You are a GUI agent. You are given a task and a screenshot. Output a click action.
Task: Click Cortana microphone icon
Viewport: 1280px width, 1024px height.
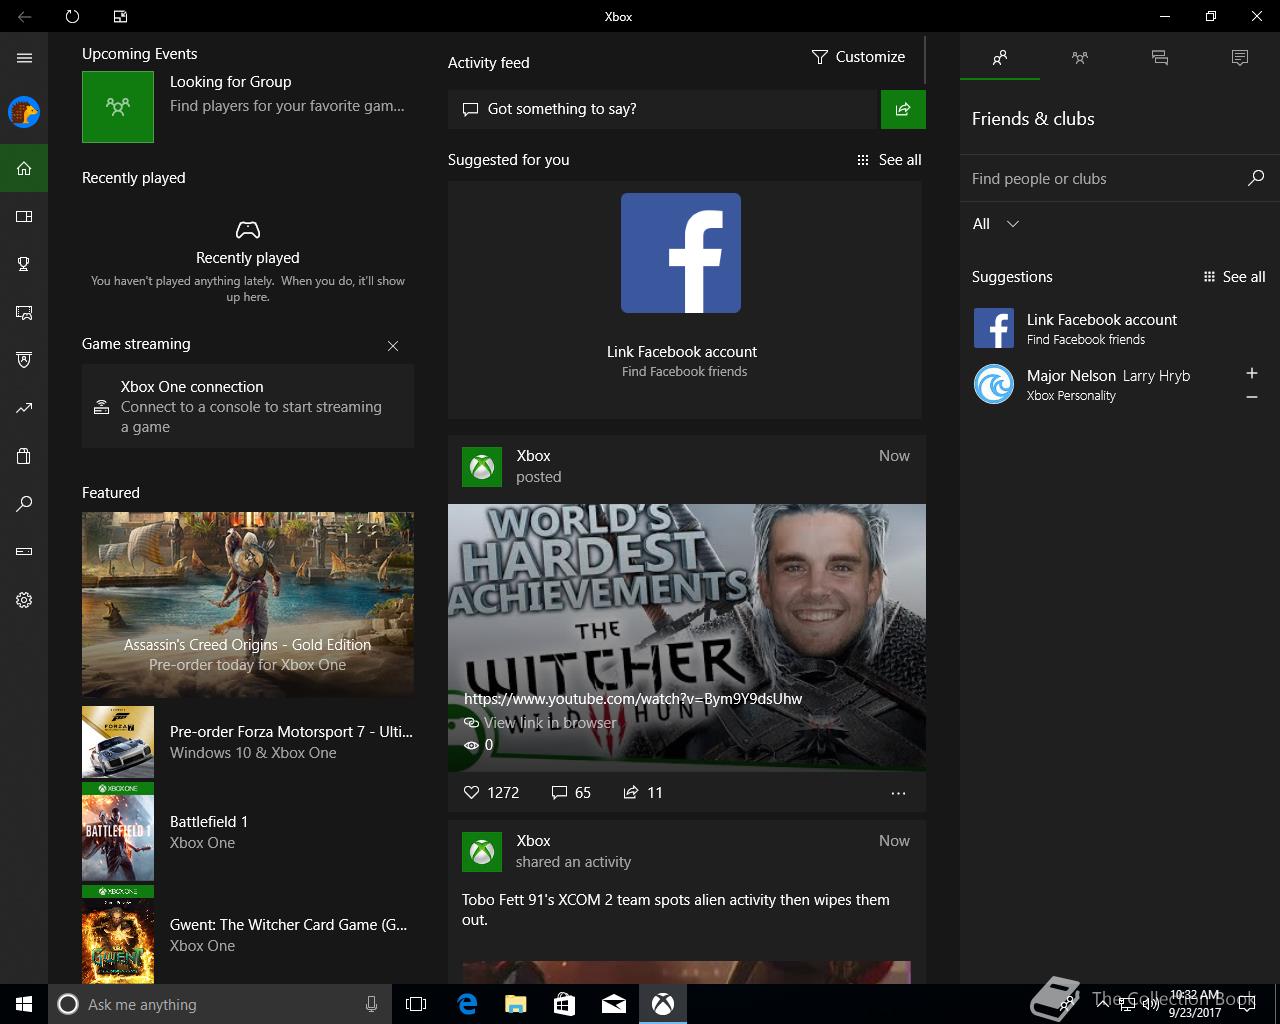pos(372,1004)
